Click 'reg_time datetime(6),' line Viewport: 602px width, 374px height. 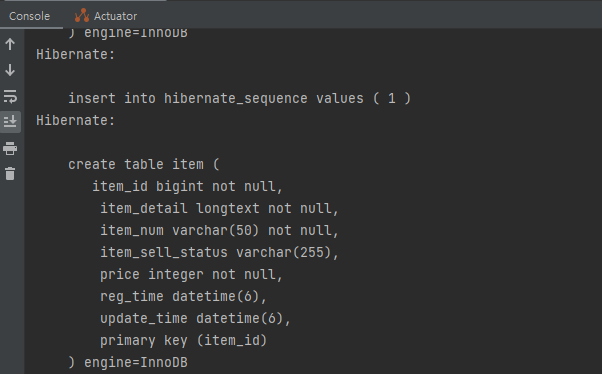click(x=183, y=296)
